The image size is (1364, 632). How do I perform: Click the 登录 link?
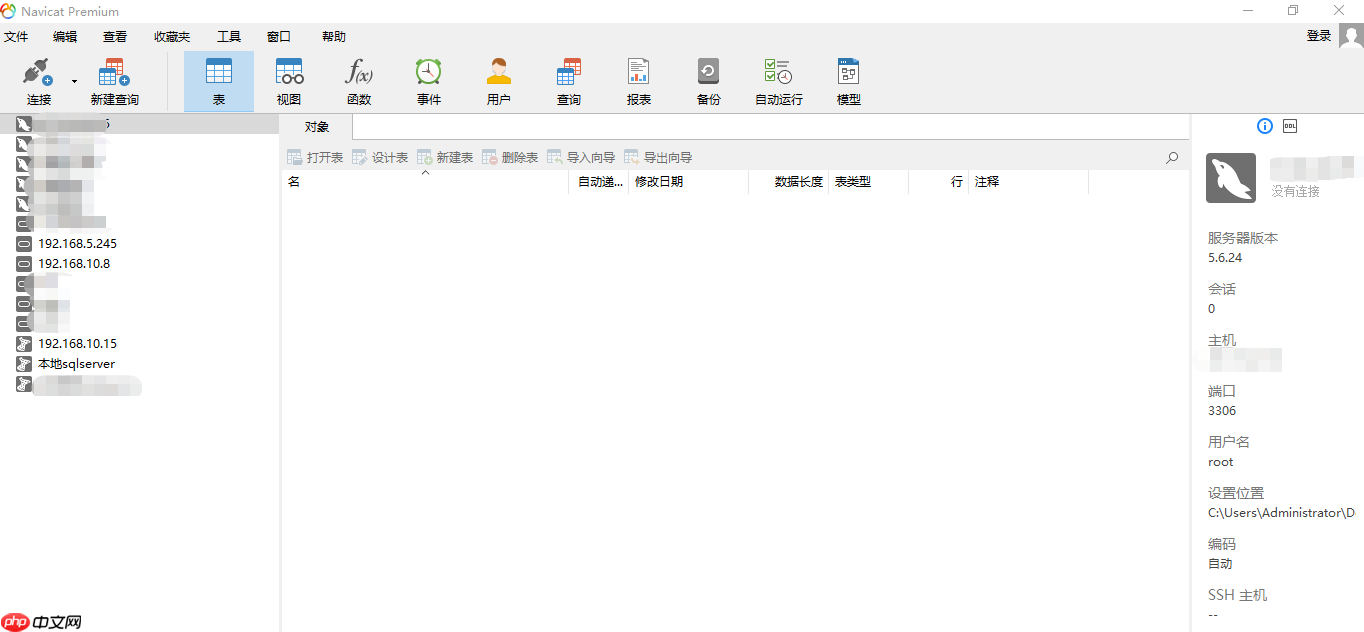coord(1318,34)
